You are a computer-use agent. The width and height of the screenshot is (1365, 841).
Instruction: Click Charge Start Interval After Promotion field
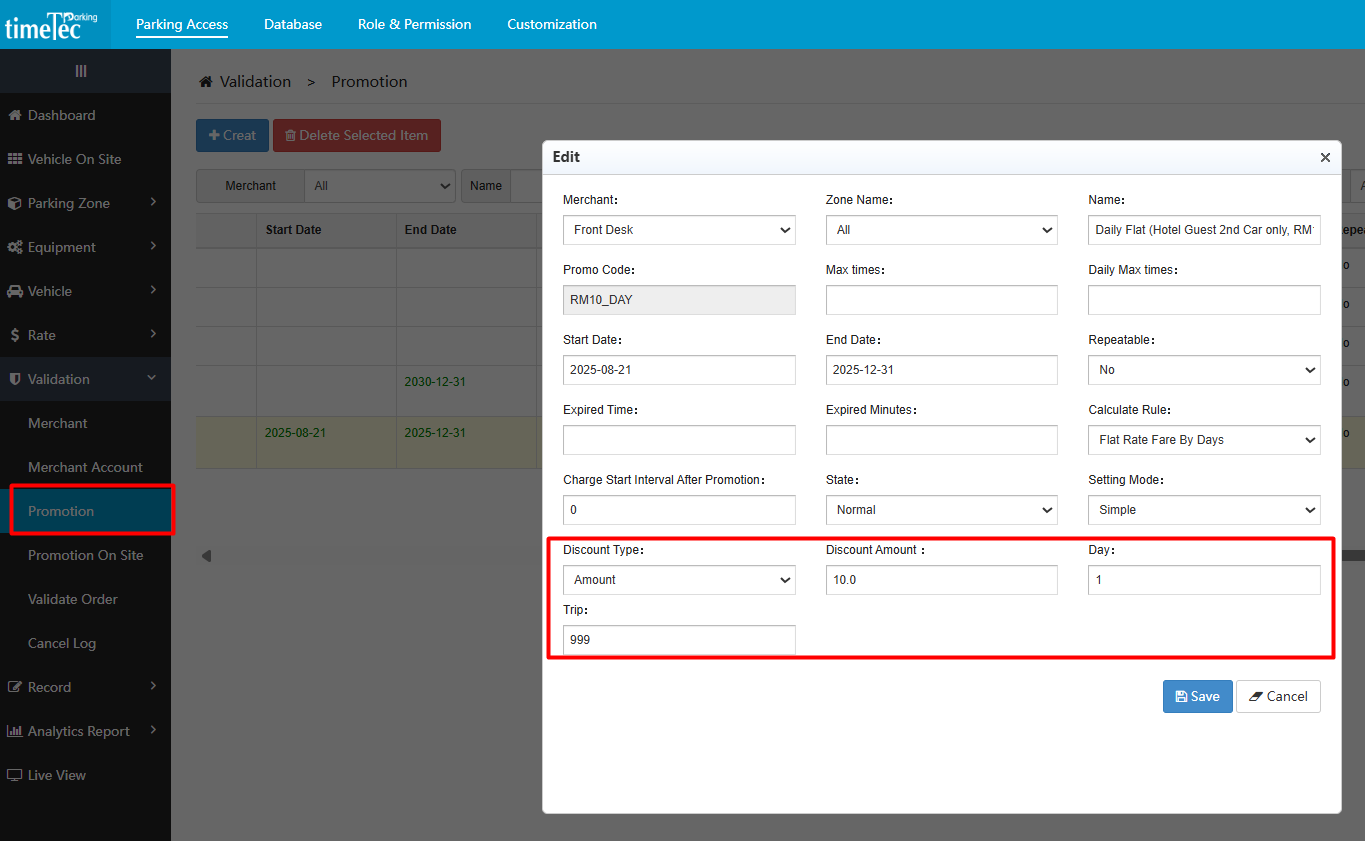[x=679, y=510]
